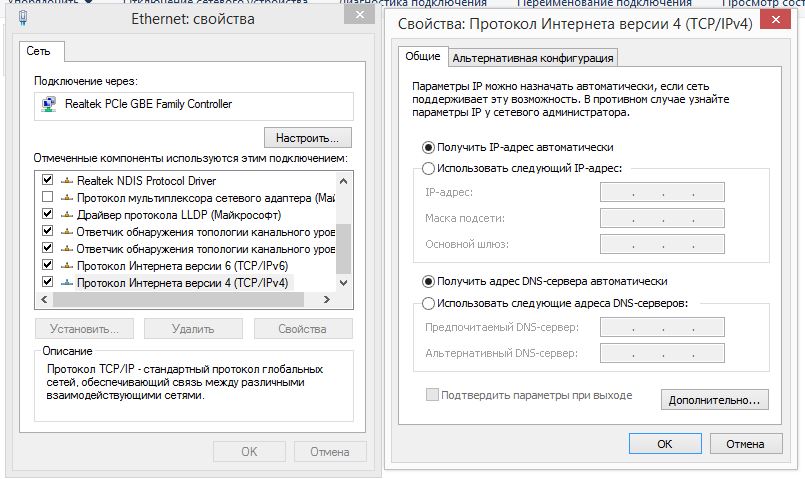Screen dimensions: 805x479
Task: Select the Протокол Интернета версии 4 (TCP/IPv4) row
Action: click(x=186, y=282)
